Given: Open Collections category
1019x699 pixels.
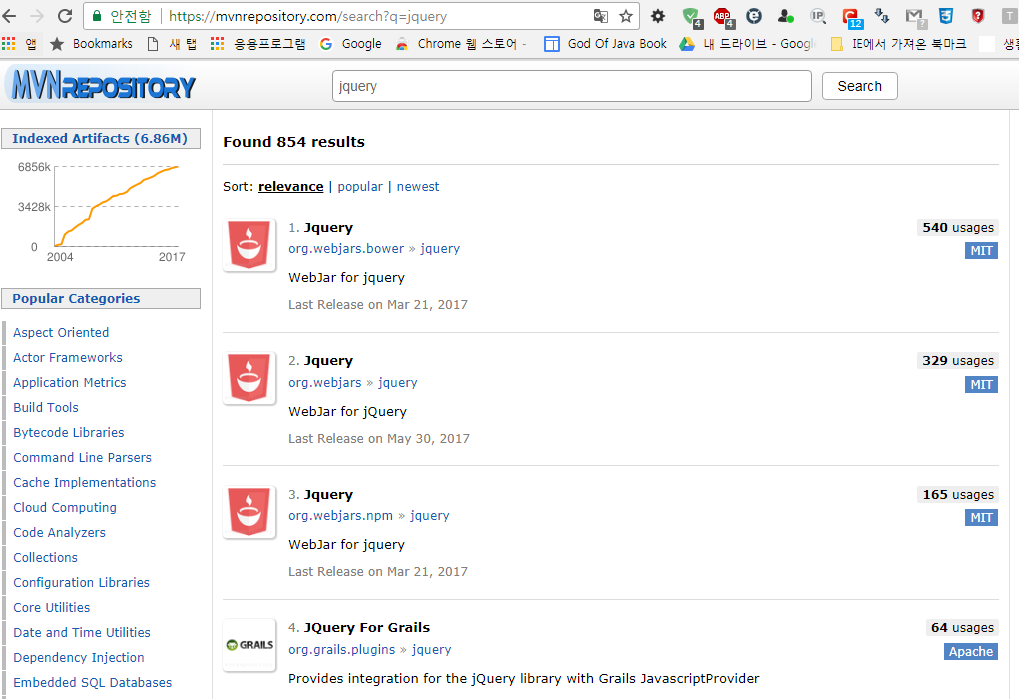Looking at the screenshot, I should [45, 557].
